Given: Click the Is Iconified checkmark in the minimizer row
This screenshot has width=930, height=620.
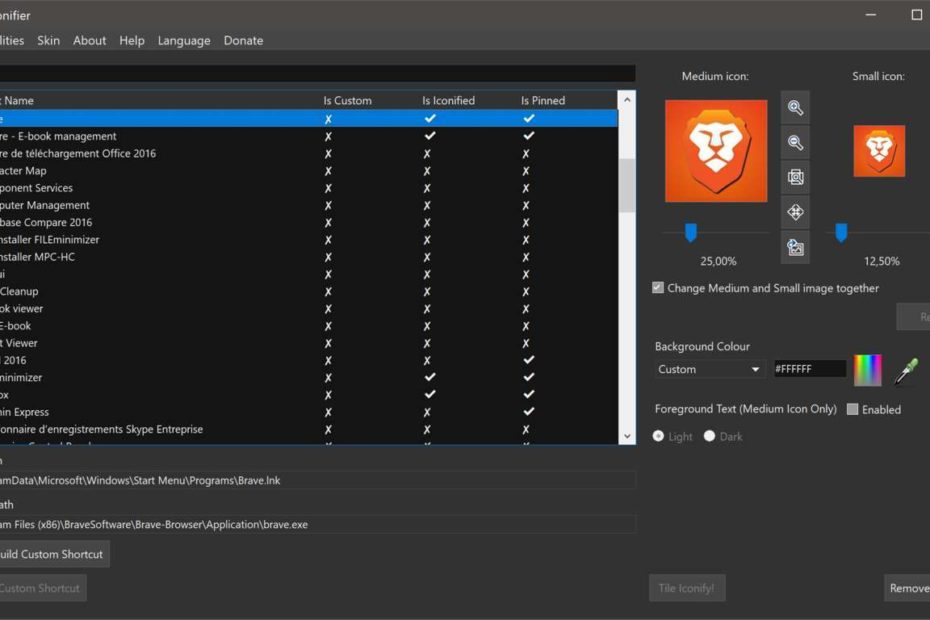Looking at the screenshot, I should tap(430, 377).
